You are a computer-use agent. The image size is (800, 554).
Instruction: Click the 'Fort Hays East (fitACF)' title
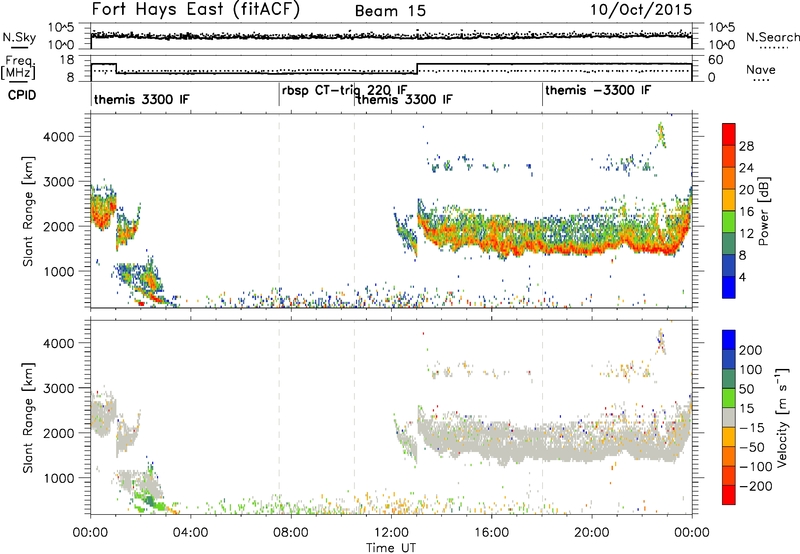tap(196, 10)
